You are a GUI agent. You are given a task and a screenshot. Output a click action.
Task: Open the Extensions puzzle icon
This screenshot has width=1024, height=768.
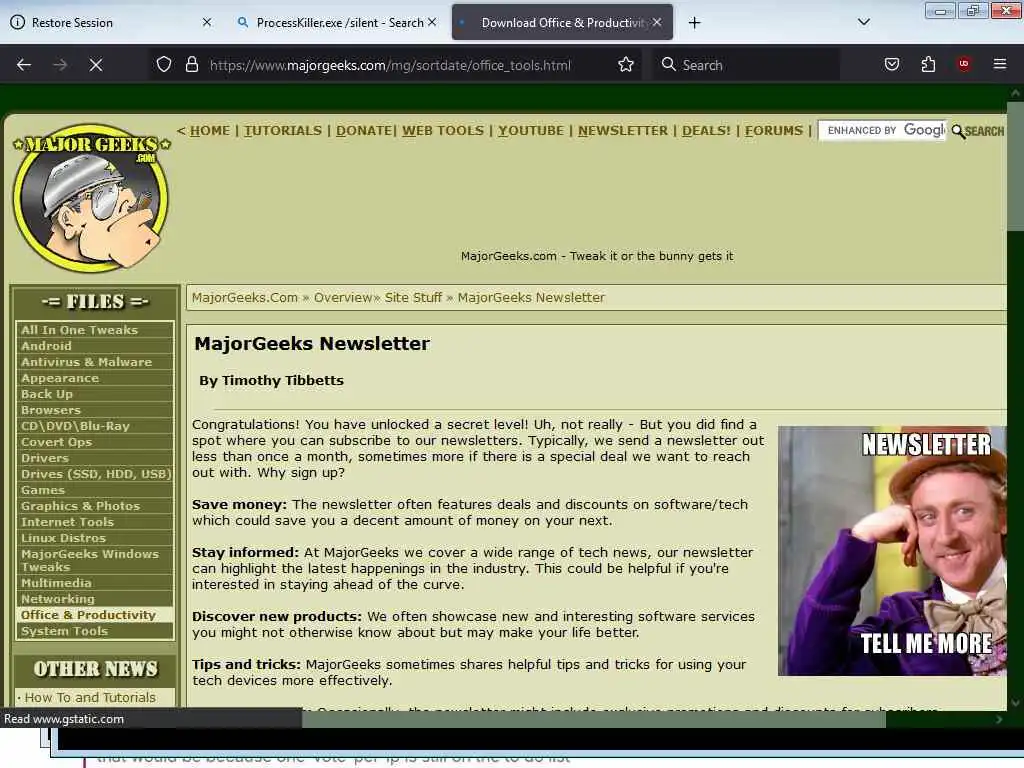click(x=928, y=64)
